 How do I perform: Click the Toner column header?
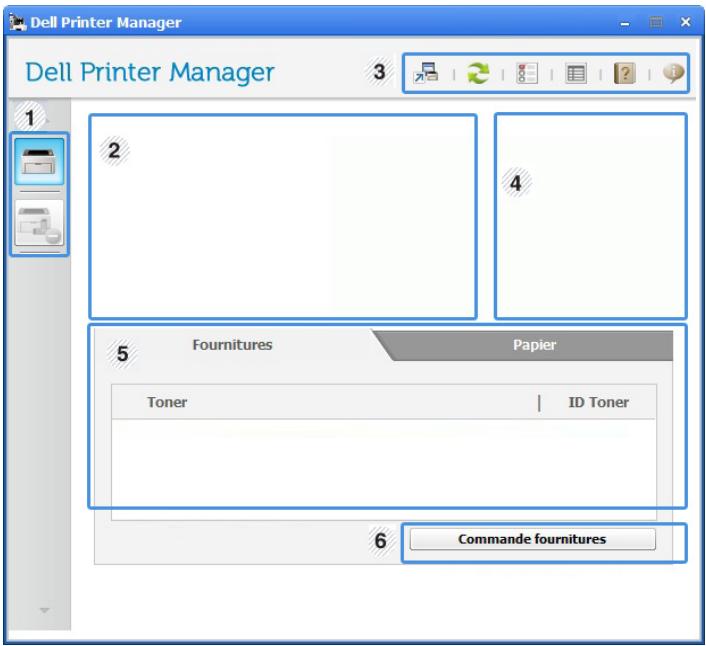click(167, 402)
